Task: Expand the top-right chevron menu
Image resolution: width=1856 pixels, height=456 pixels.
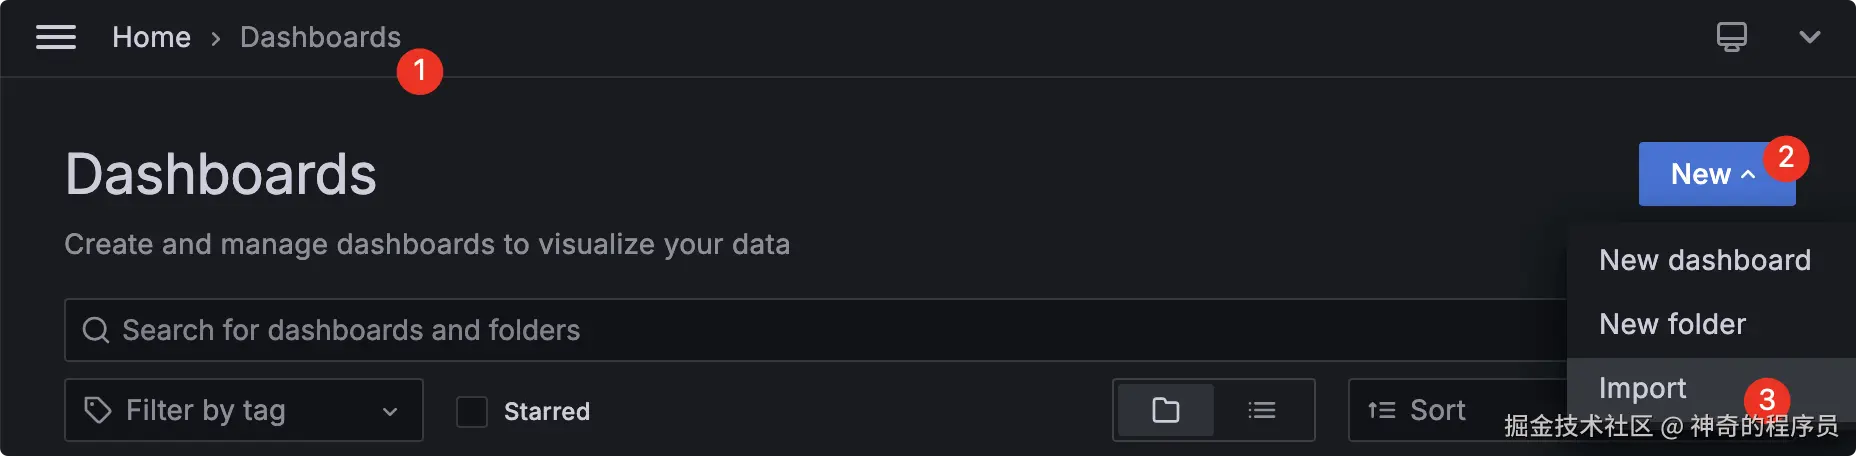Action: coord(1809,37)
